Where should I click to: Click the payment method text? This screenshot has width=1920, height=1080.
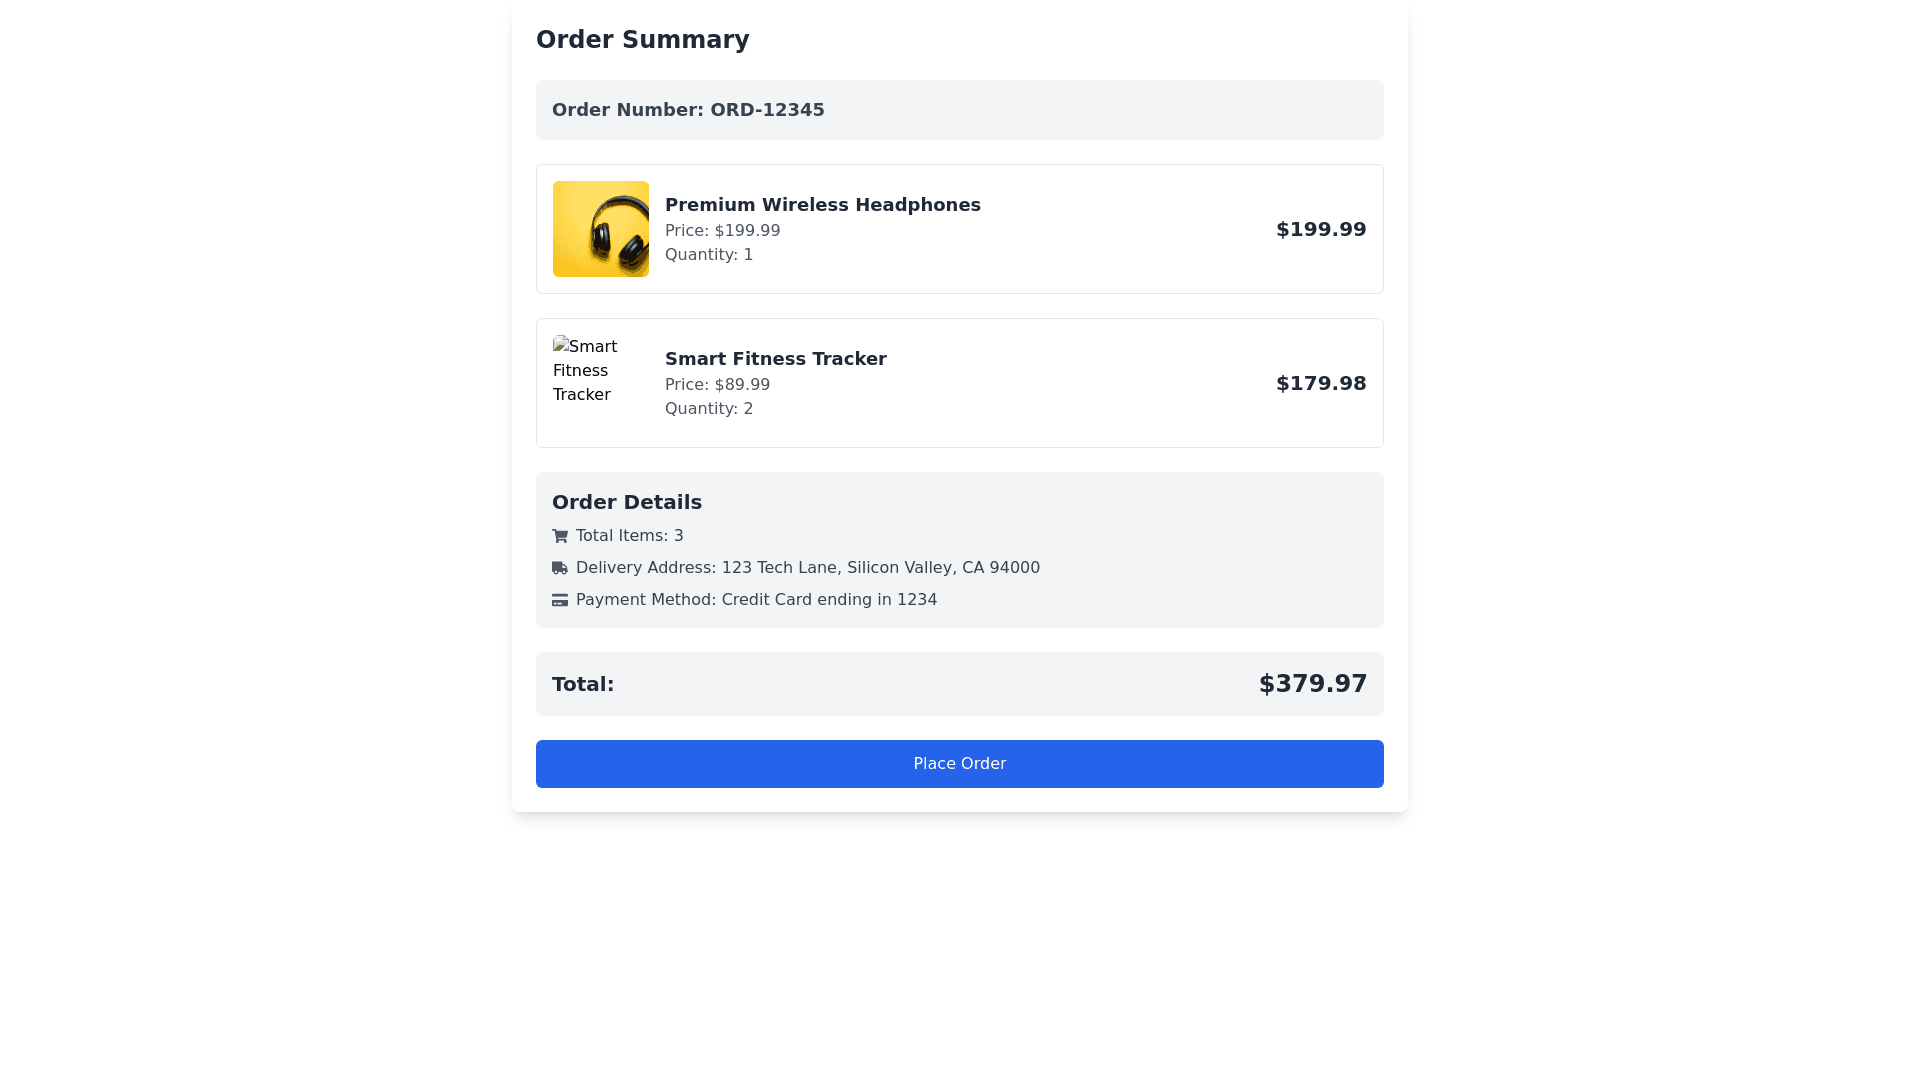[x=756, y=600]
